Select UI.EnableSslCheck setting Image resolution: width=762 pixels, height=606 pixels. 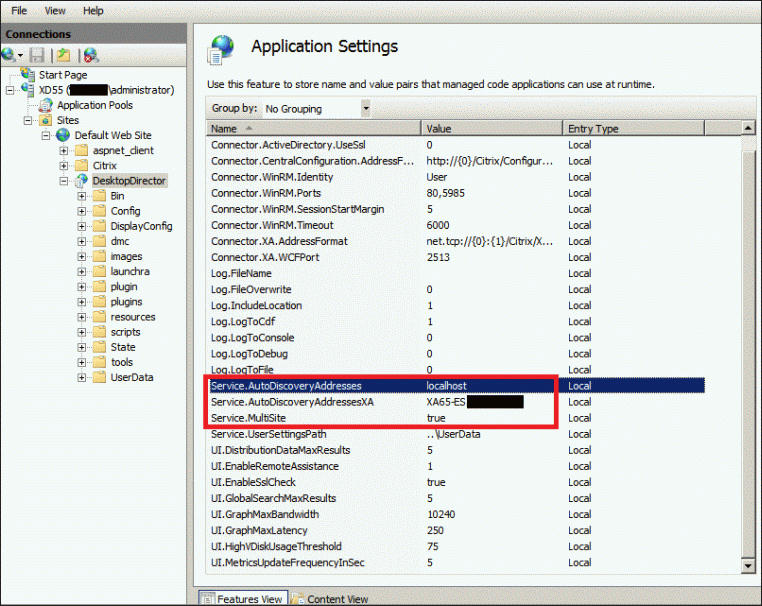click(456, 482)
